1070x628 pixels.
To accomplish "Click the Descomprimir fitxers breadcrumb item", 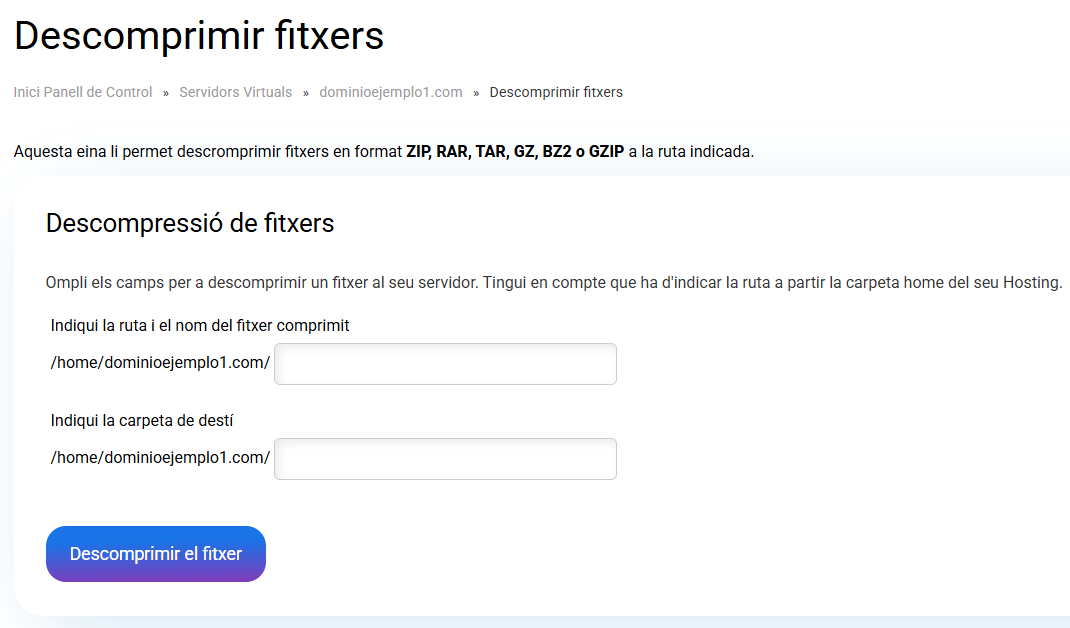I will pos(556,92).
